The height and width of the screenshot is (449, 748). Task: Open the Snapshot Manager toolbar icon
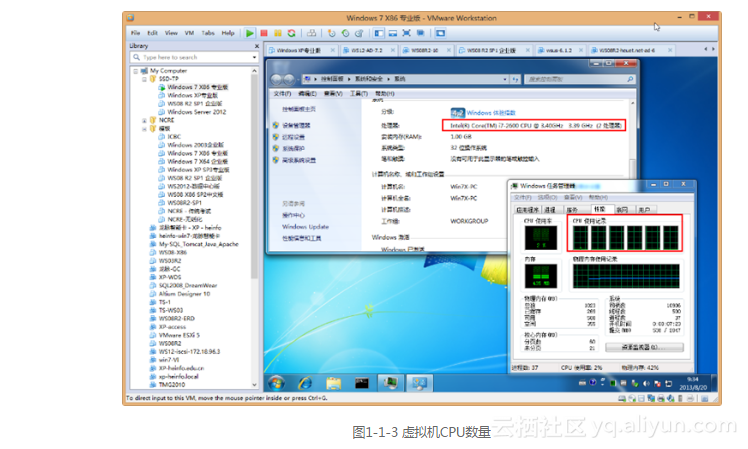click(x=359, y=33)
